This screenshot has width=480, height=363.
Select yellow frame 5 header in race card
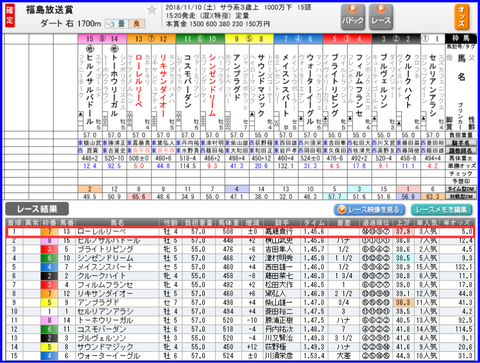[249, 39]
